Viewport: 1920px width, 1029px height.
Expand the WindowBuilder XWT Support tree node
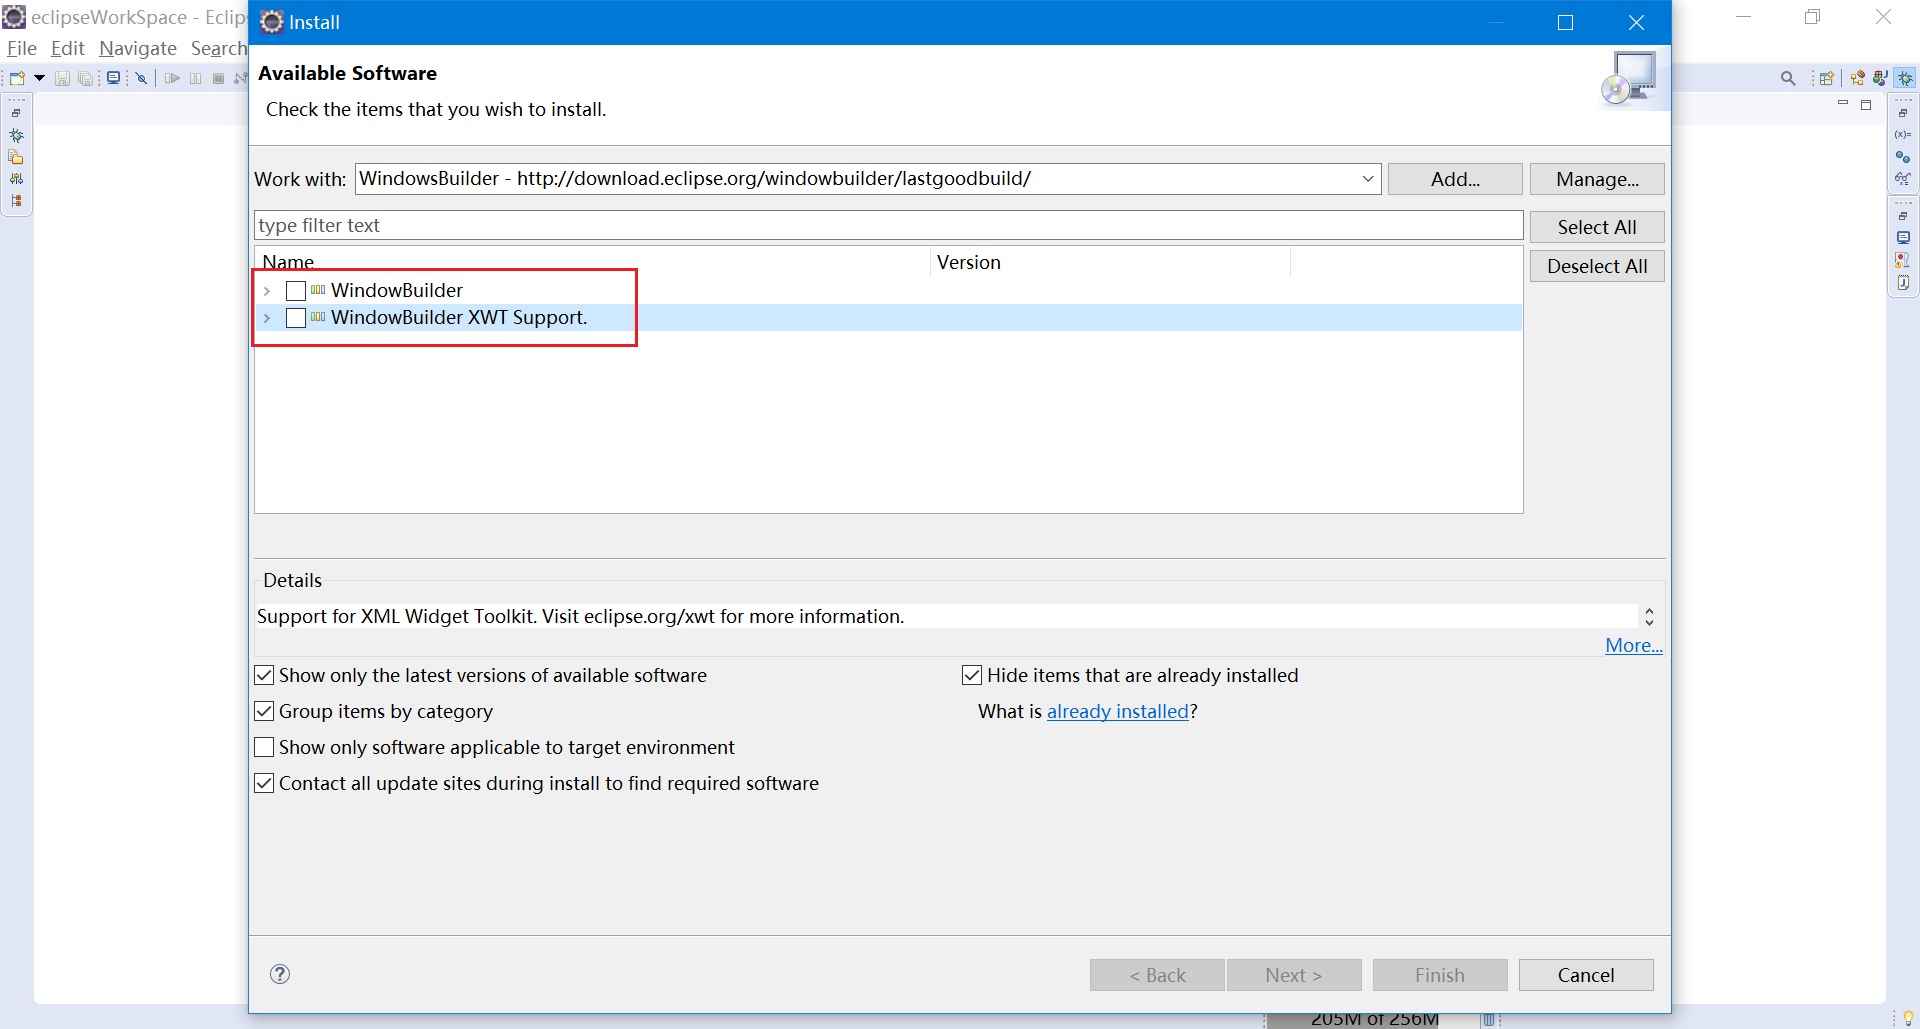click(x=267, y=318)
